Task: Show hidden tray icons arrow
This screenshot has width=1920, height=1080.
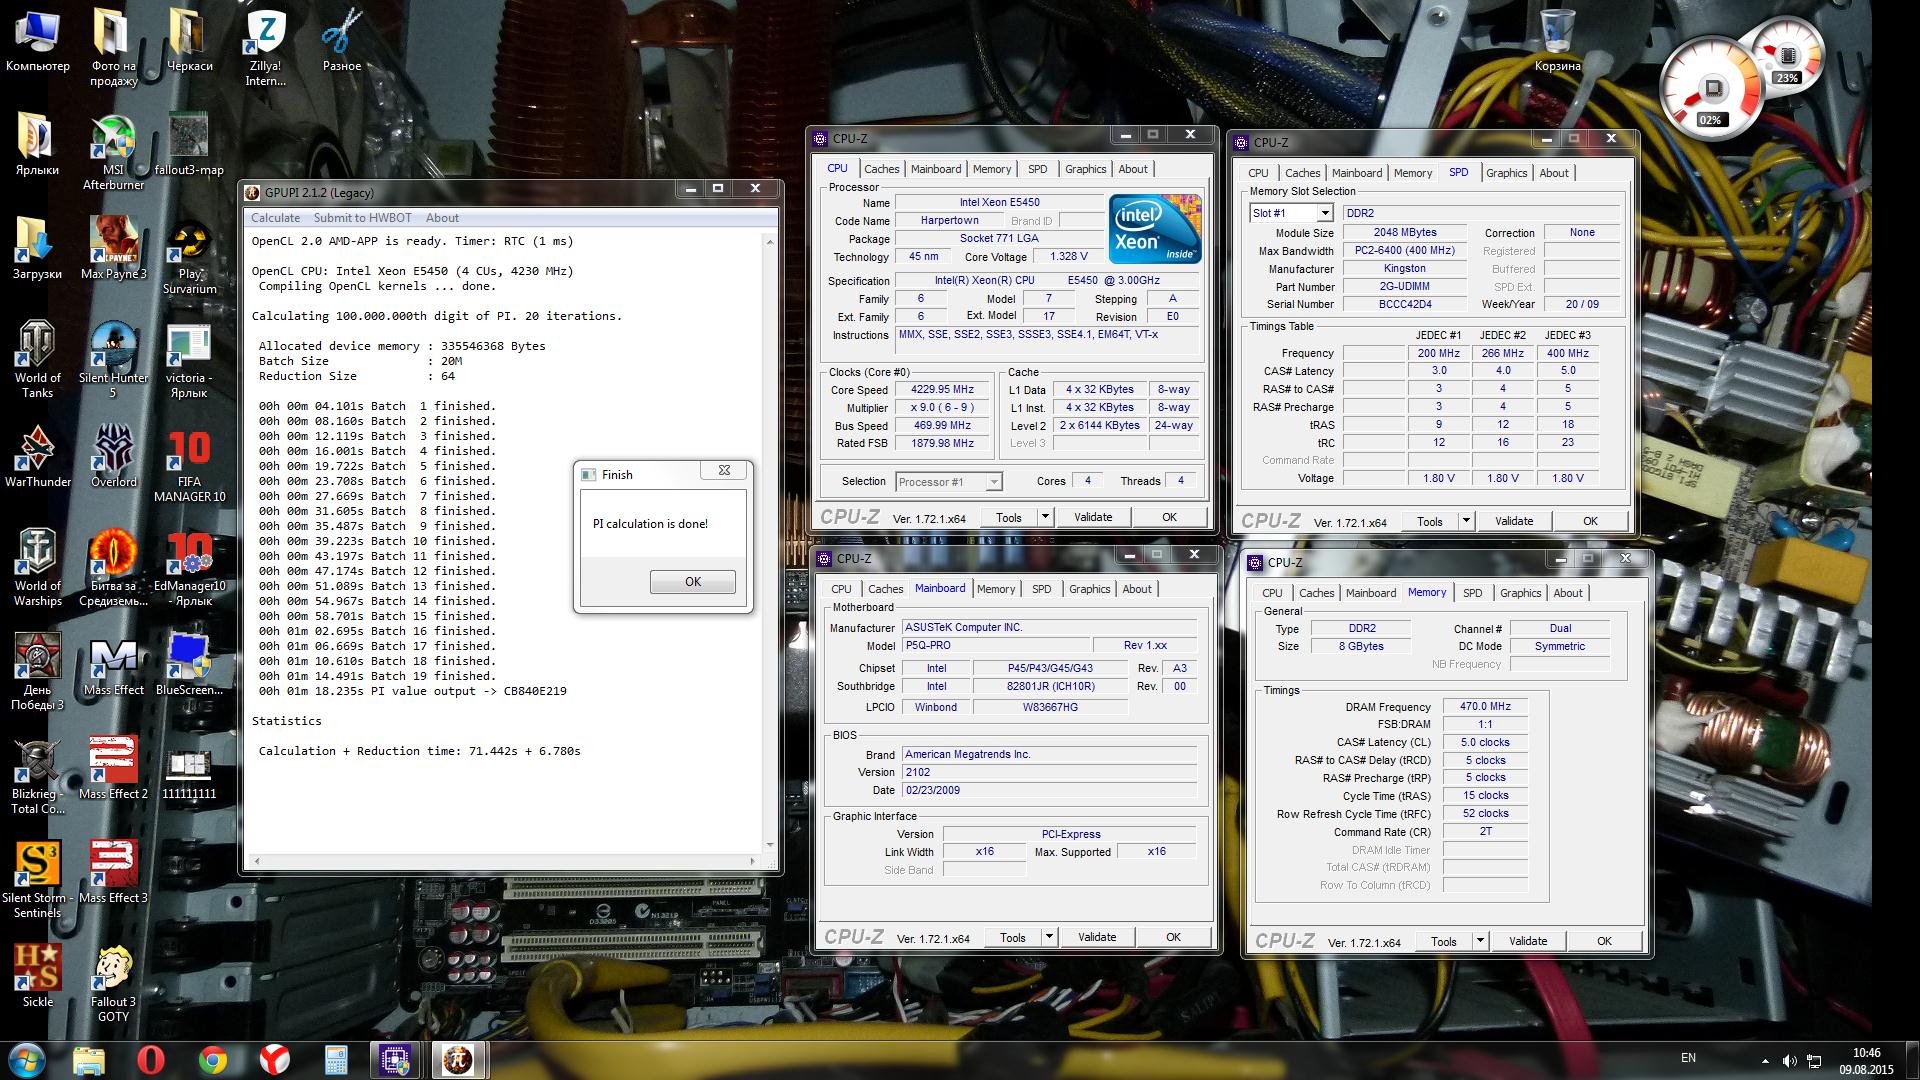Action: (1765, 1061)
